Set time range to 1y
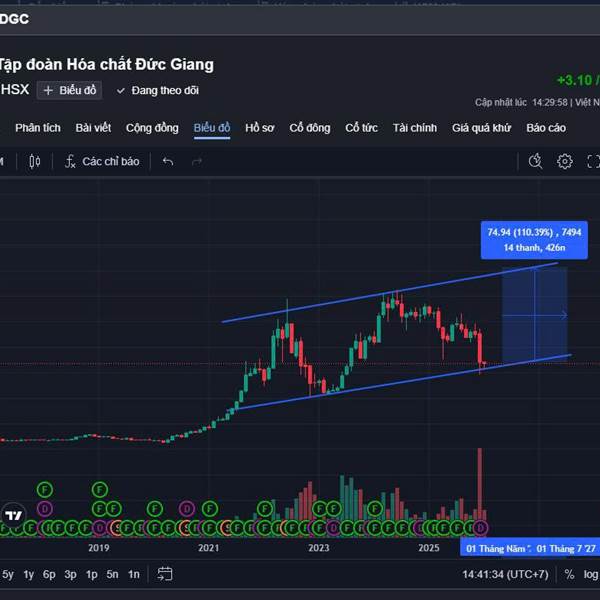This screenshot has height=600, width=600. (29, 574)
